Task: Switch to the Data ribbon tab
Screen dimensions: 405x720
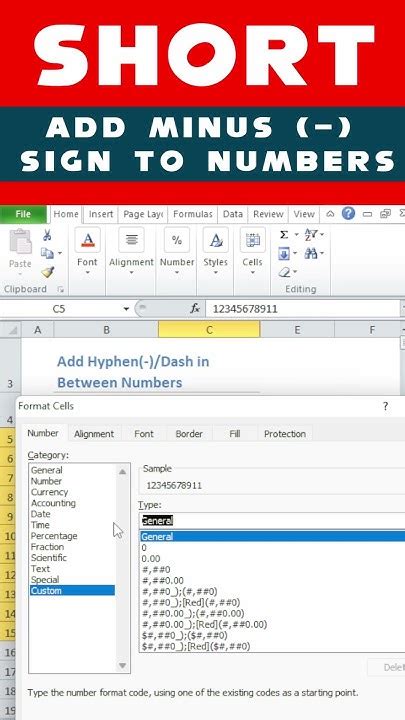Action: [x=233, y=214]
